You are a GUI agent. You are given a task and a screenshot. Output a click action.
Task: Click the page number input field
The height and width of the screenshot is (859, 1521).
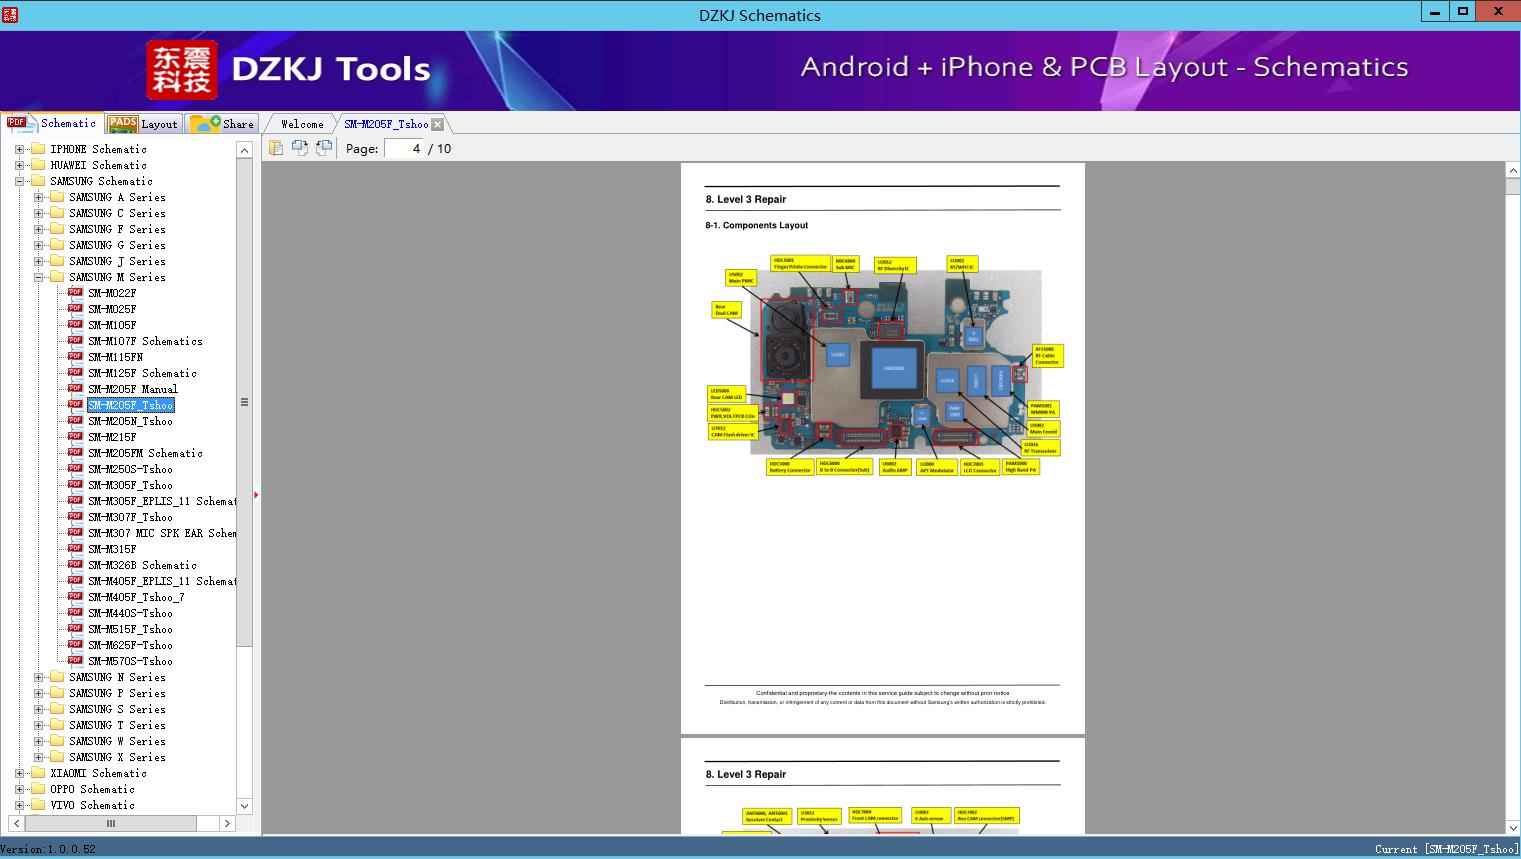[404, 148]
